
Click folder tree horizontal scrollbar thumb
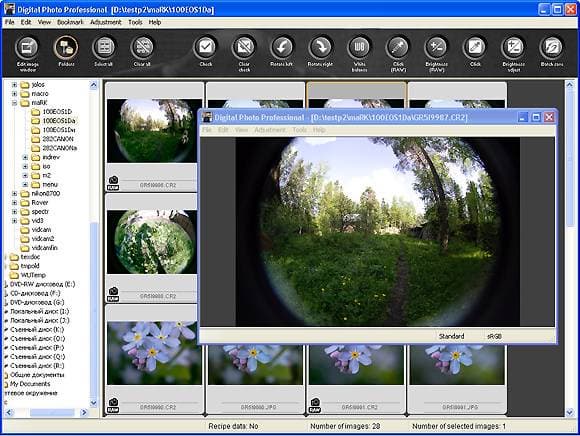52,412
